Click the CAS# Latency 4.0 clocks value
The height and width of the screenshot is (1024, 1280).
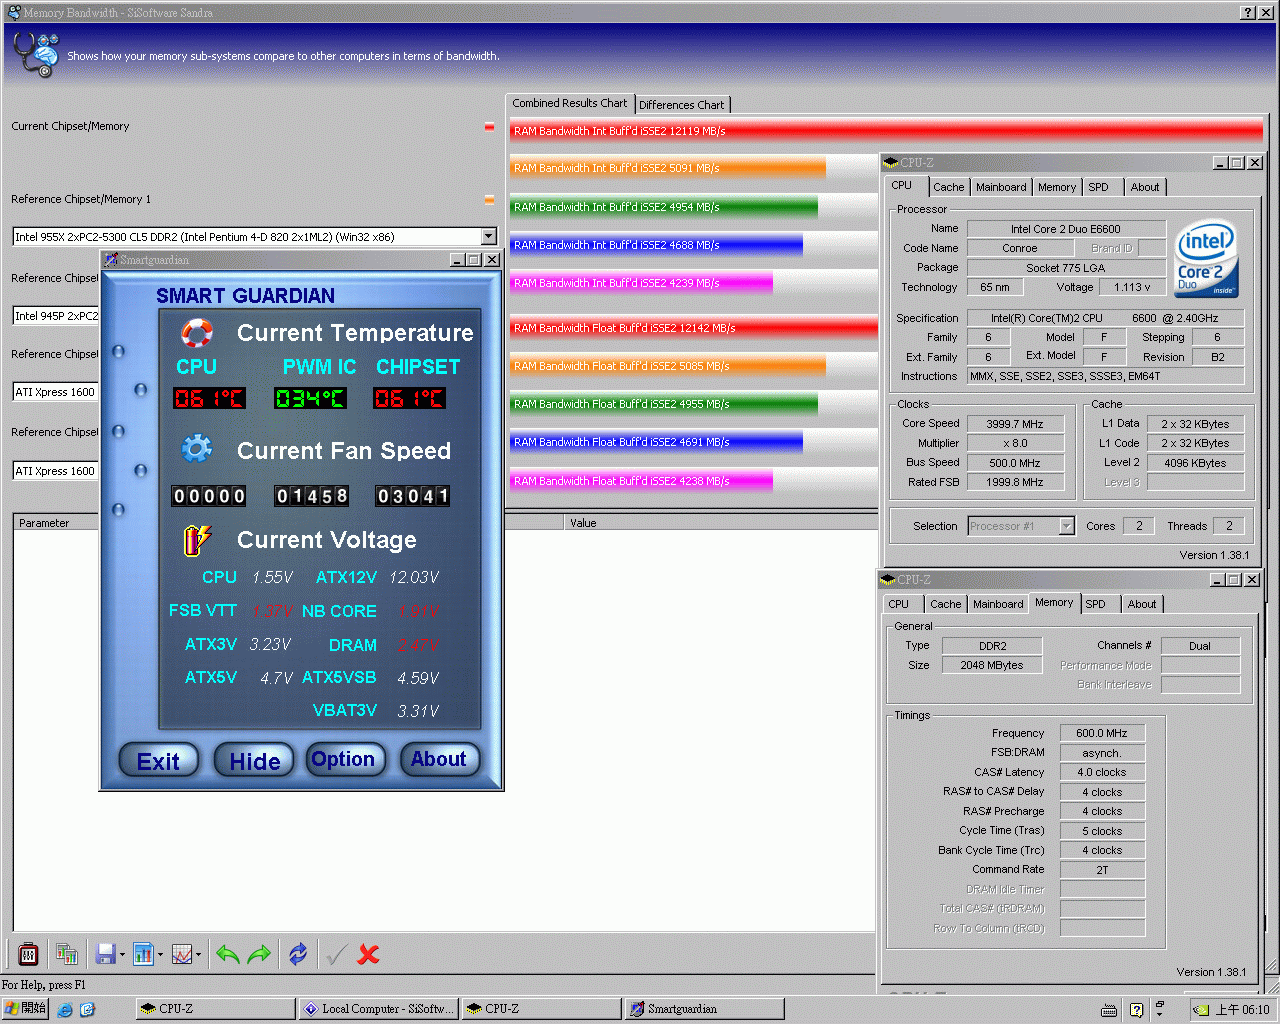click(1102, 772)
